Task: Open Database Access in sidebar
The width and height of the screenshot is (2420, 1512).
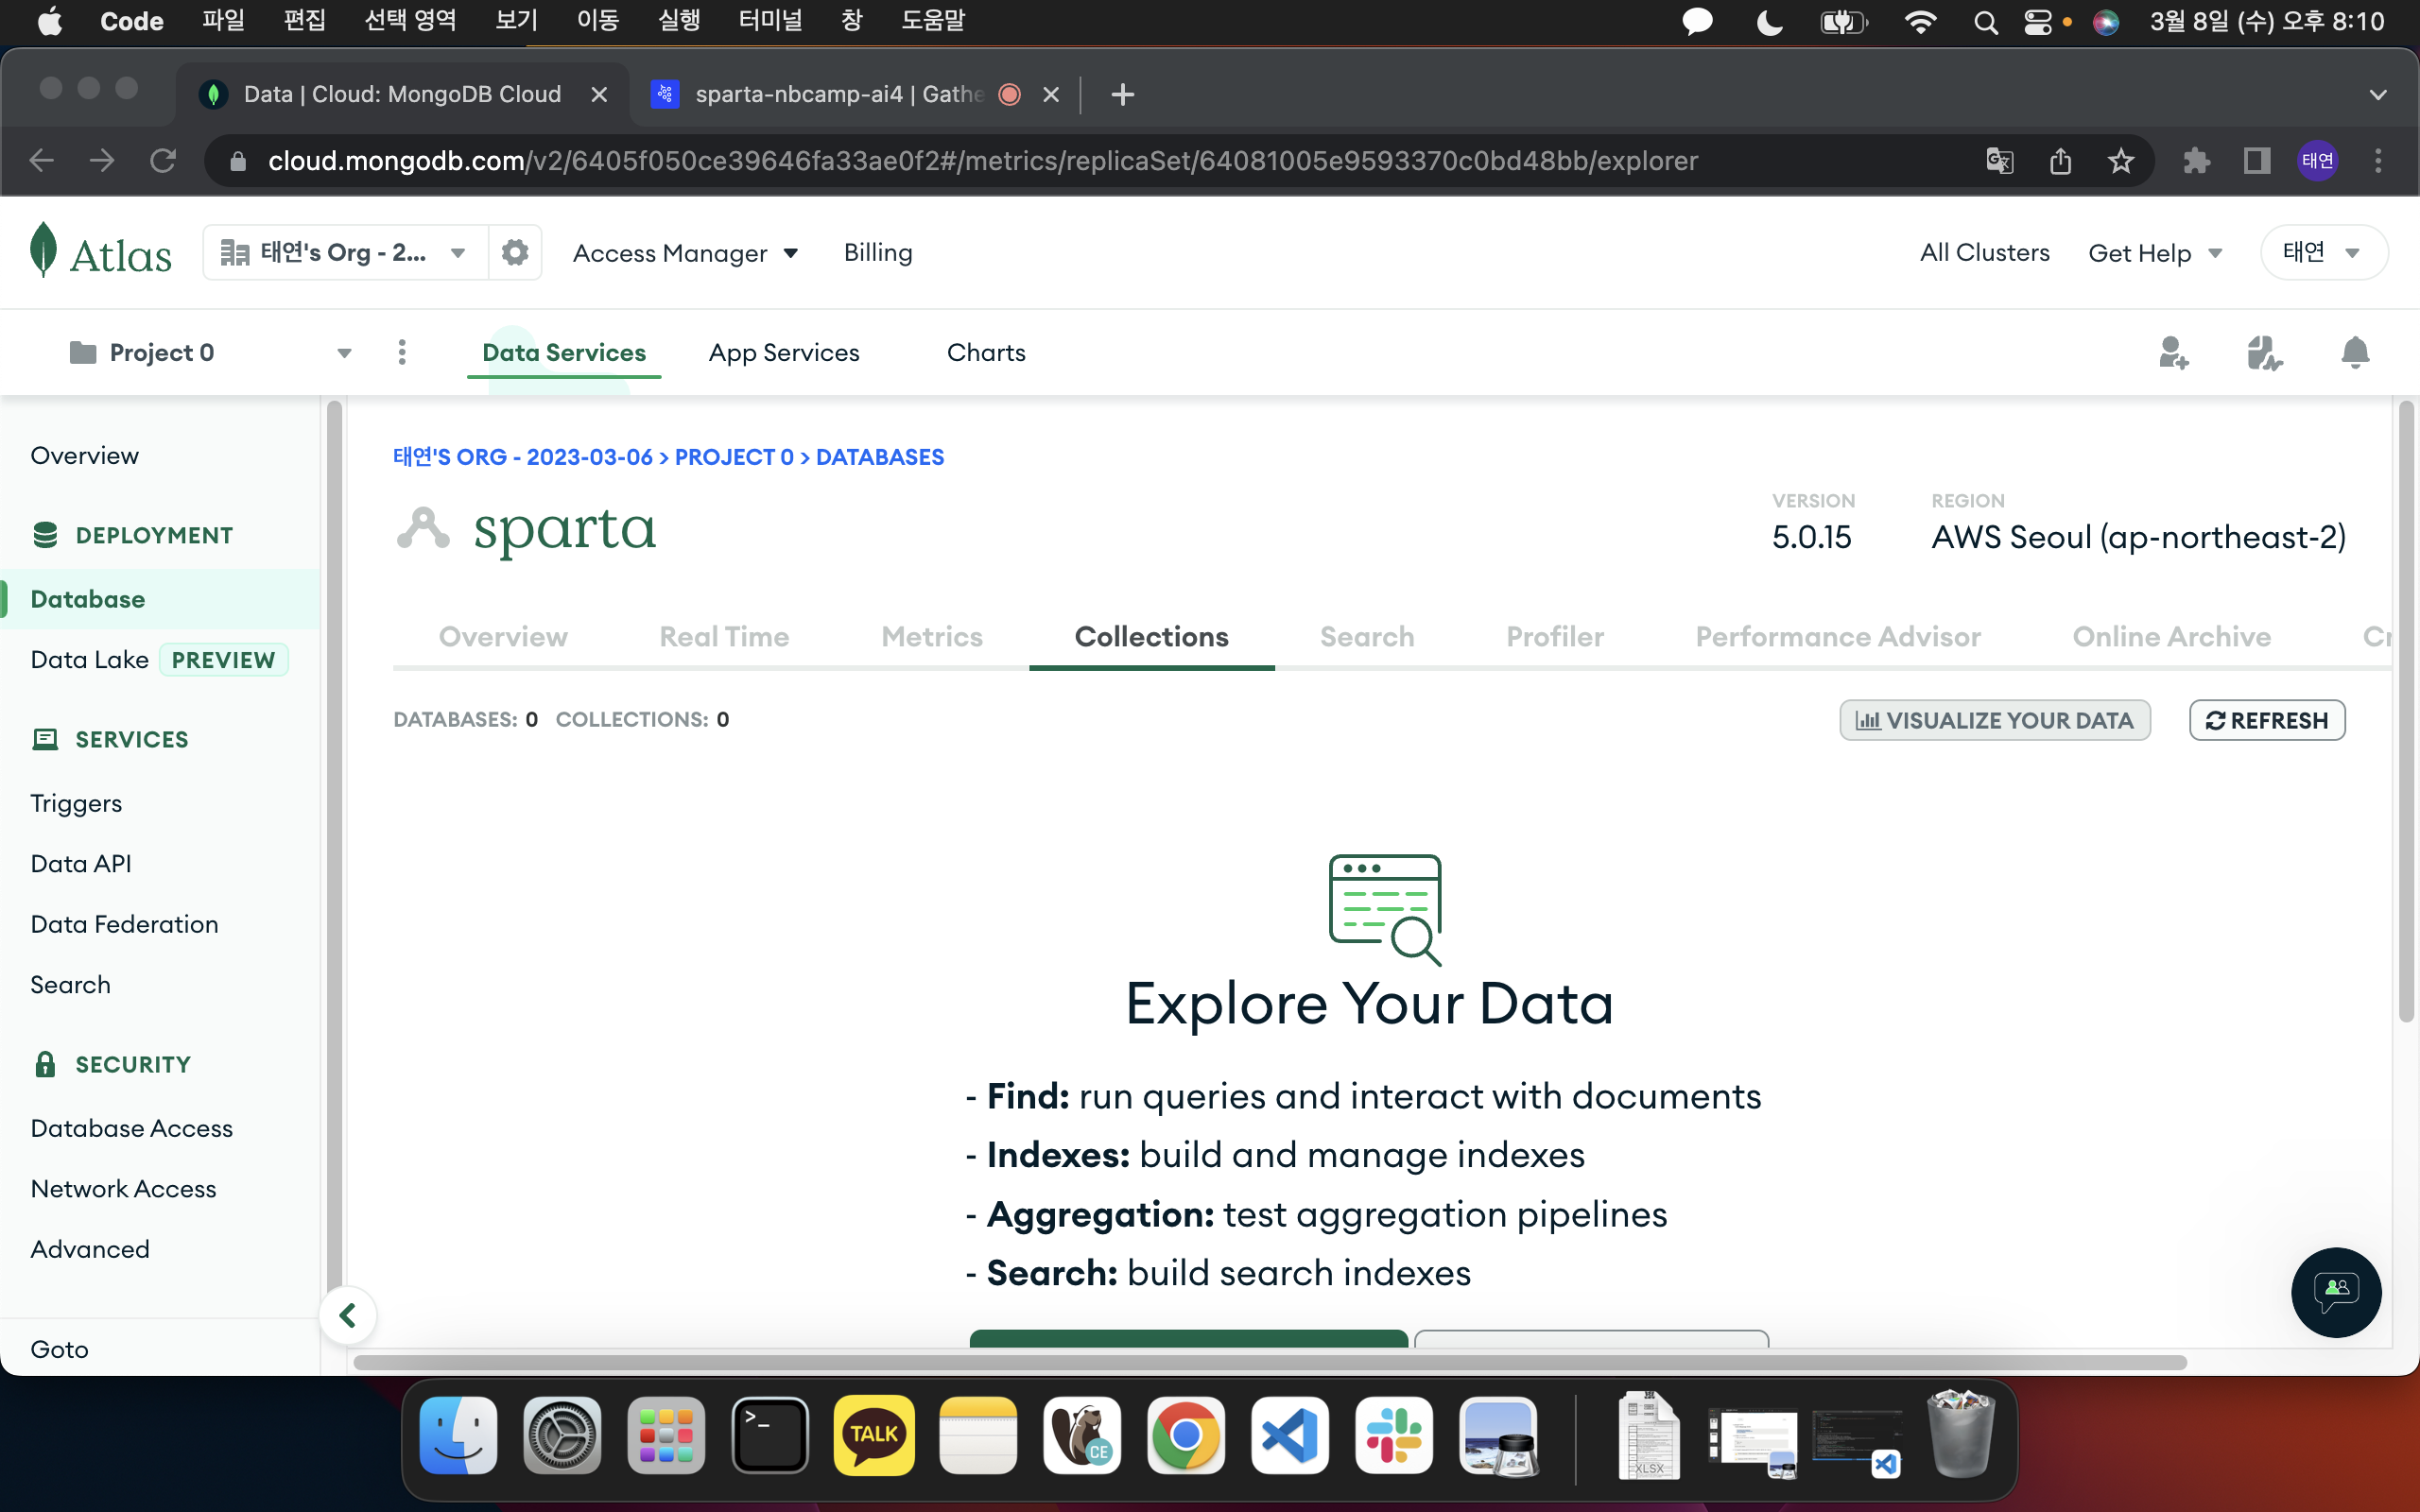Action: point(131,1128)
